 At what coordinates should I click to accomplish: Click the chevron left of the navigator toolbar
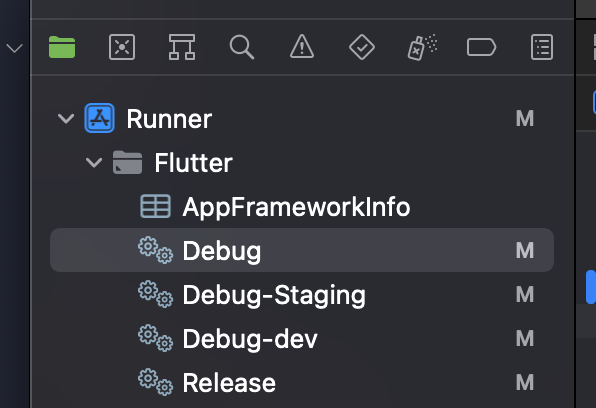(14, 48)
